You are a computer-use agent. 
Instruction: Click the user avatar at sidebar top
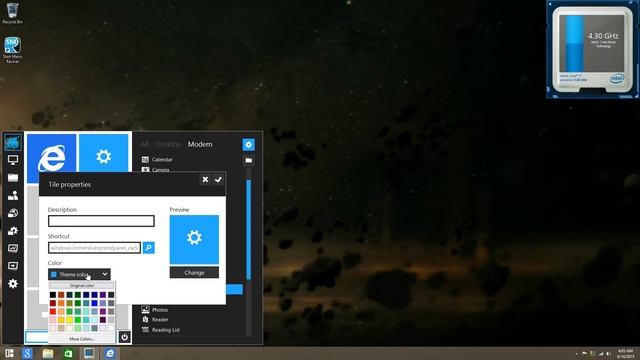coord(13,142)
